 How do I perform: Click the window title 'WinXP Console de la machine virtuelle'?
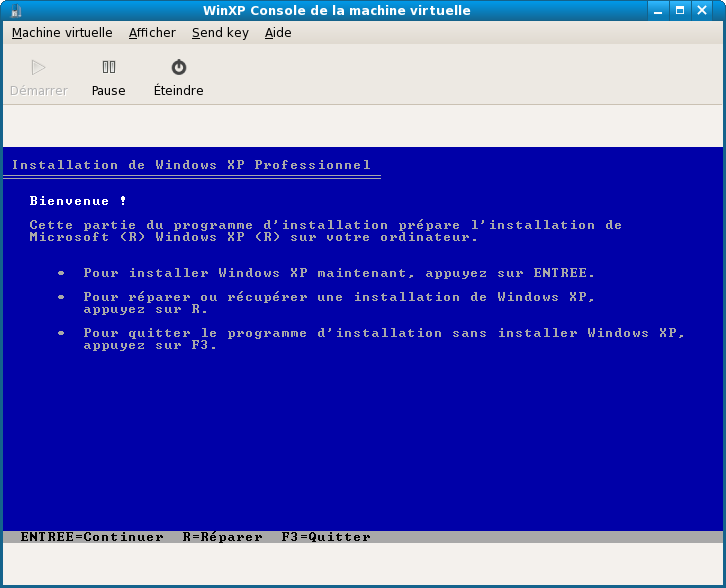click(337, 10)
